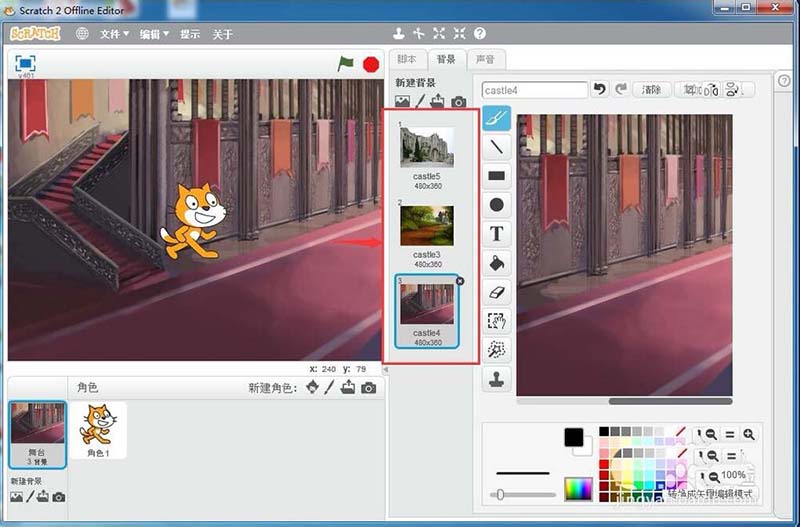Upload sprite from file next to 新建角色
The height and width of the screenshot is (527, 800).
(348, 387)
